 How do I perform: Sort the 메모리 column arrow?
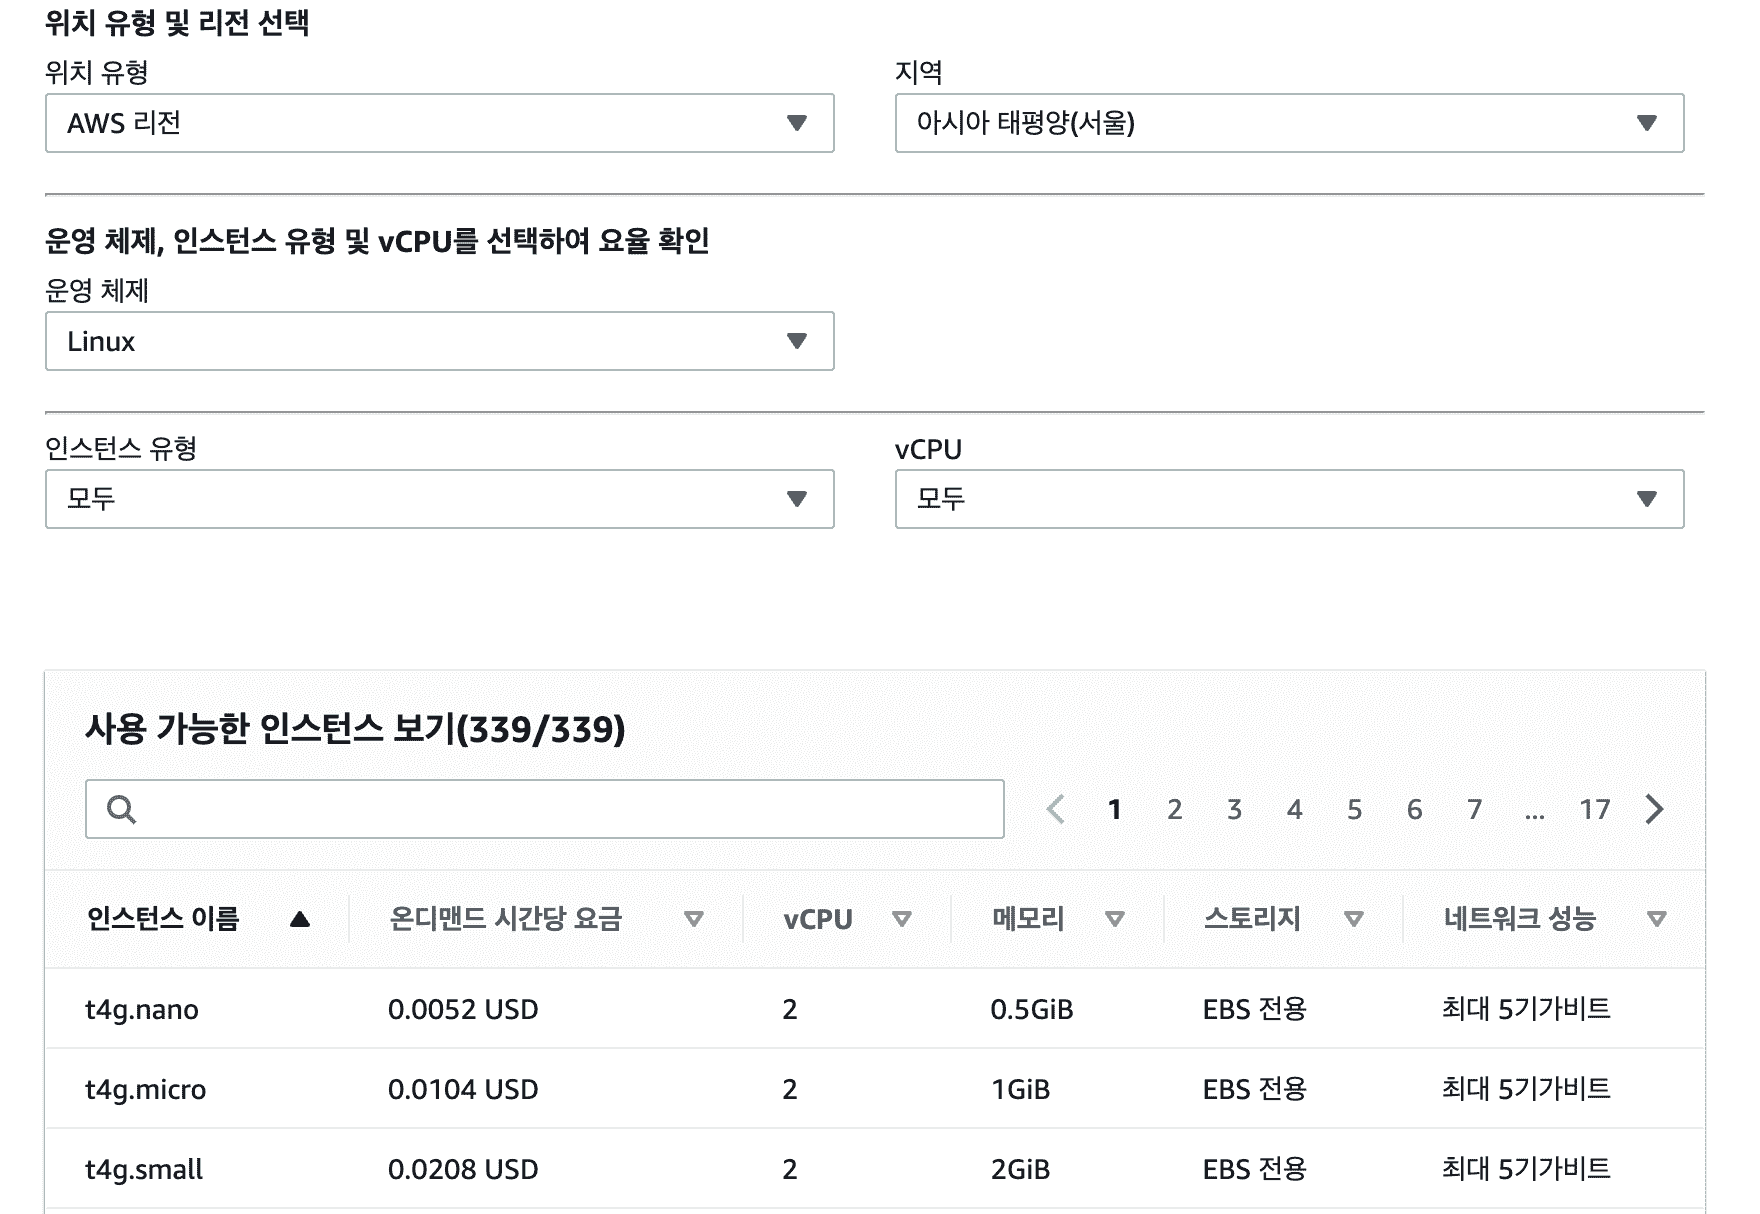pos(1114,919)
